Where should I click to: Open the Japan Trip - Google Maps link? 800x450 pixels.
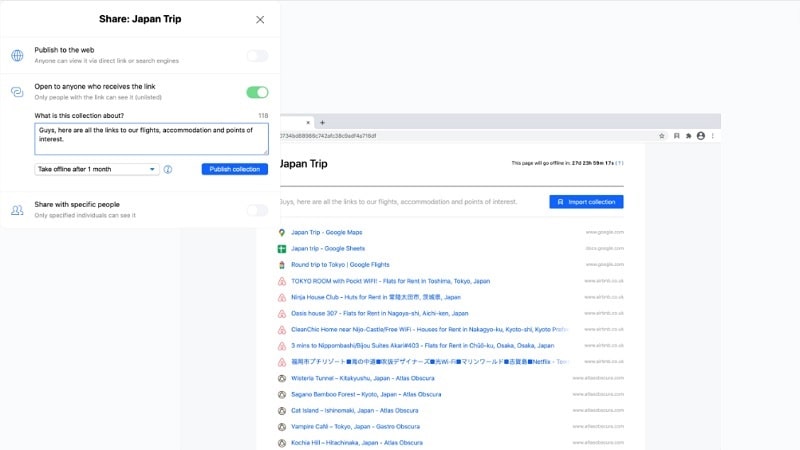coord(327,232)
